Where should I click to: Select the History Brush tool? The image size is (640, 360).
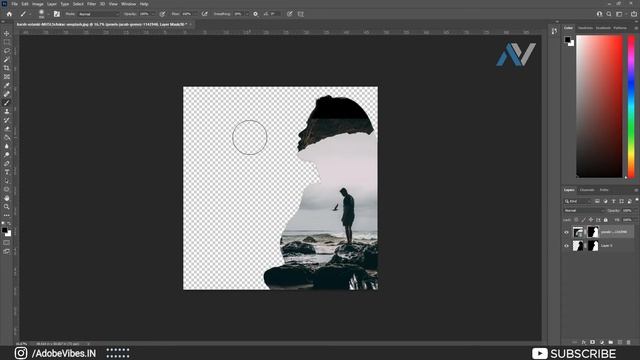pos(7,120)
